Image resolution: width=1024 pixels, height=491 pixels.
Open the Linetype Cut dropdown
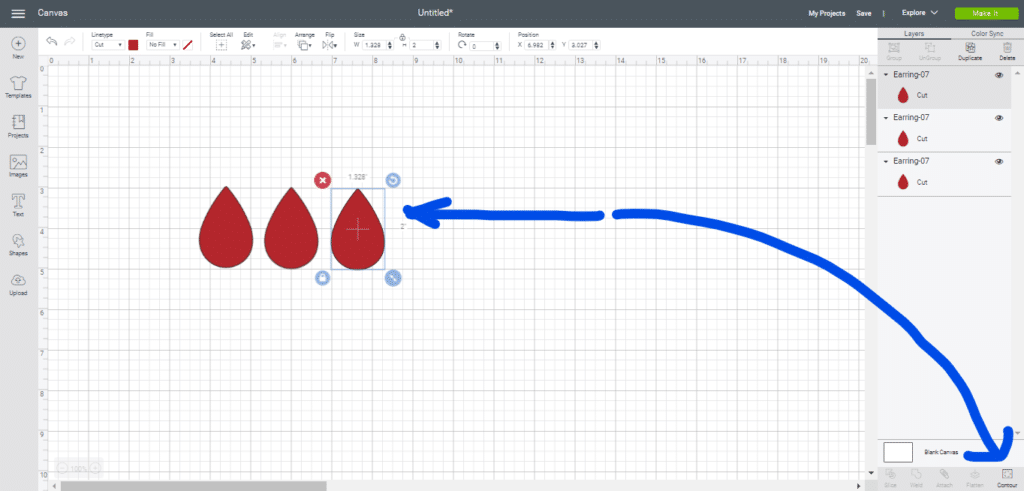click(x=108, y=45)
